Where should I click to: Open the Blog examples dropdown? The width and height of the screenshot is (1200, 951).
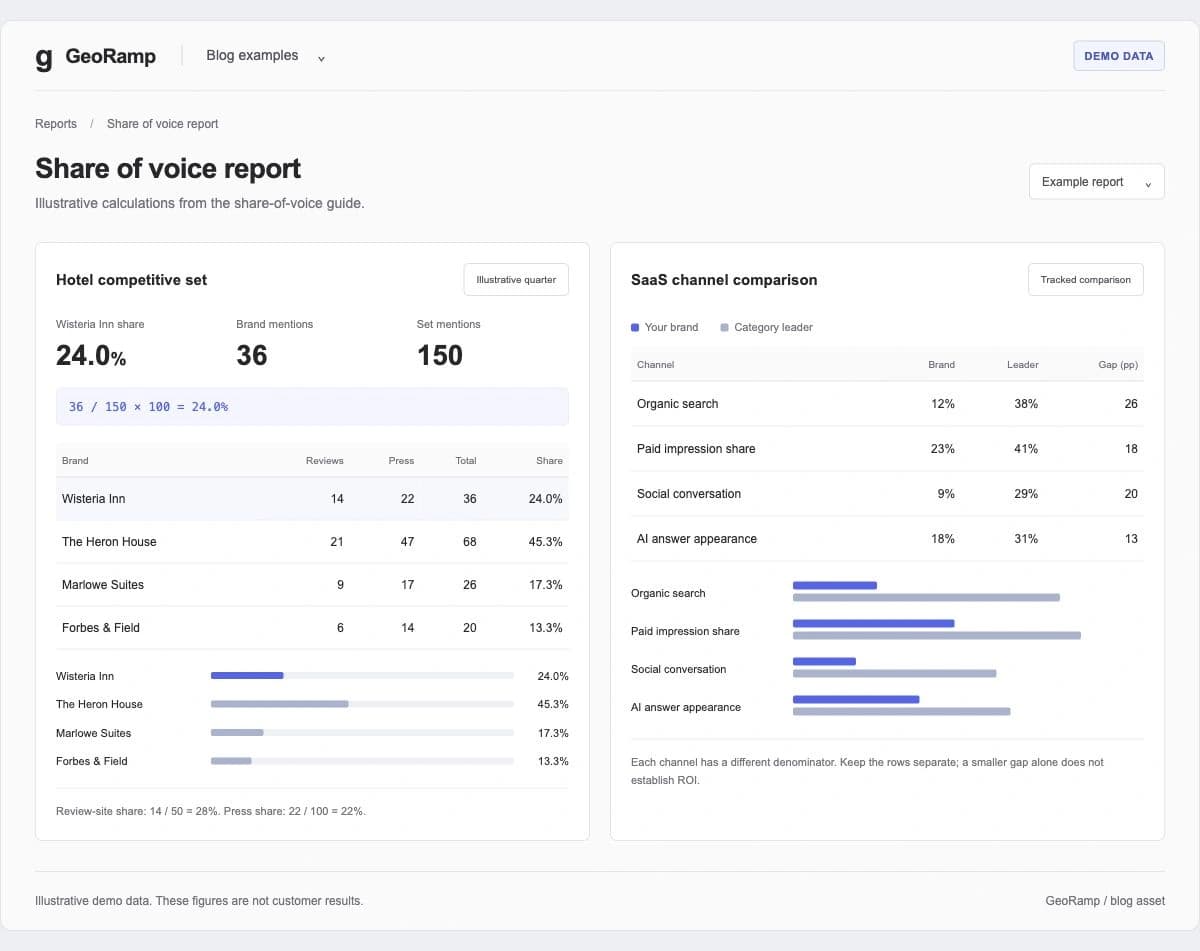pyautogui.click(x=266, y=56)
